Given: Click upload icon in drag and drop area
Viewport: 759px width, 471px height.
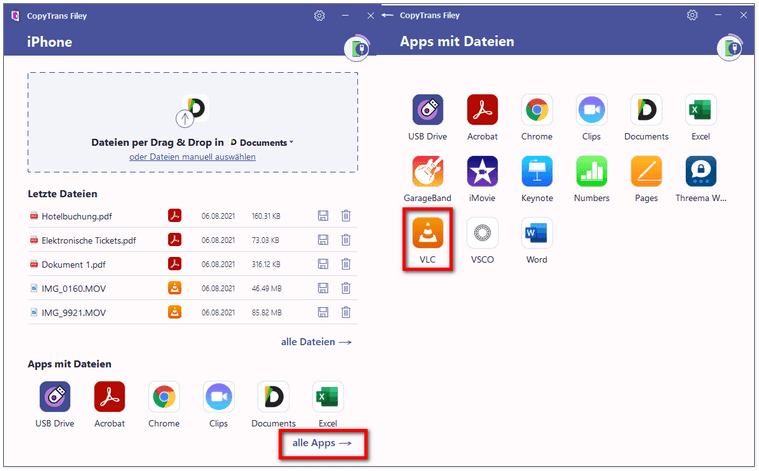Looking at the screenshot, I should click(x=184, y=119).
